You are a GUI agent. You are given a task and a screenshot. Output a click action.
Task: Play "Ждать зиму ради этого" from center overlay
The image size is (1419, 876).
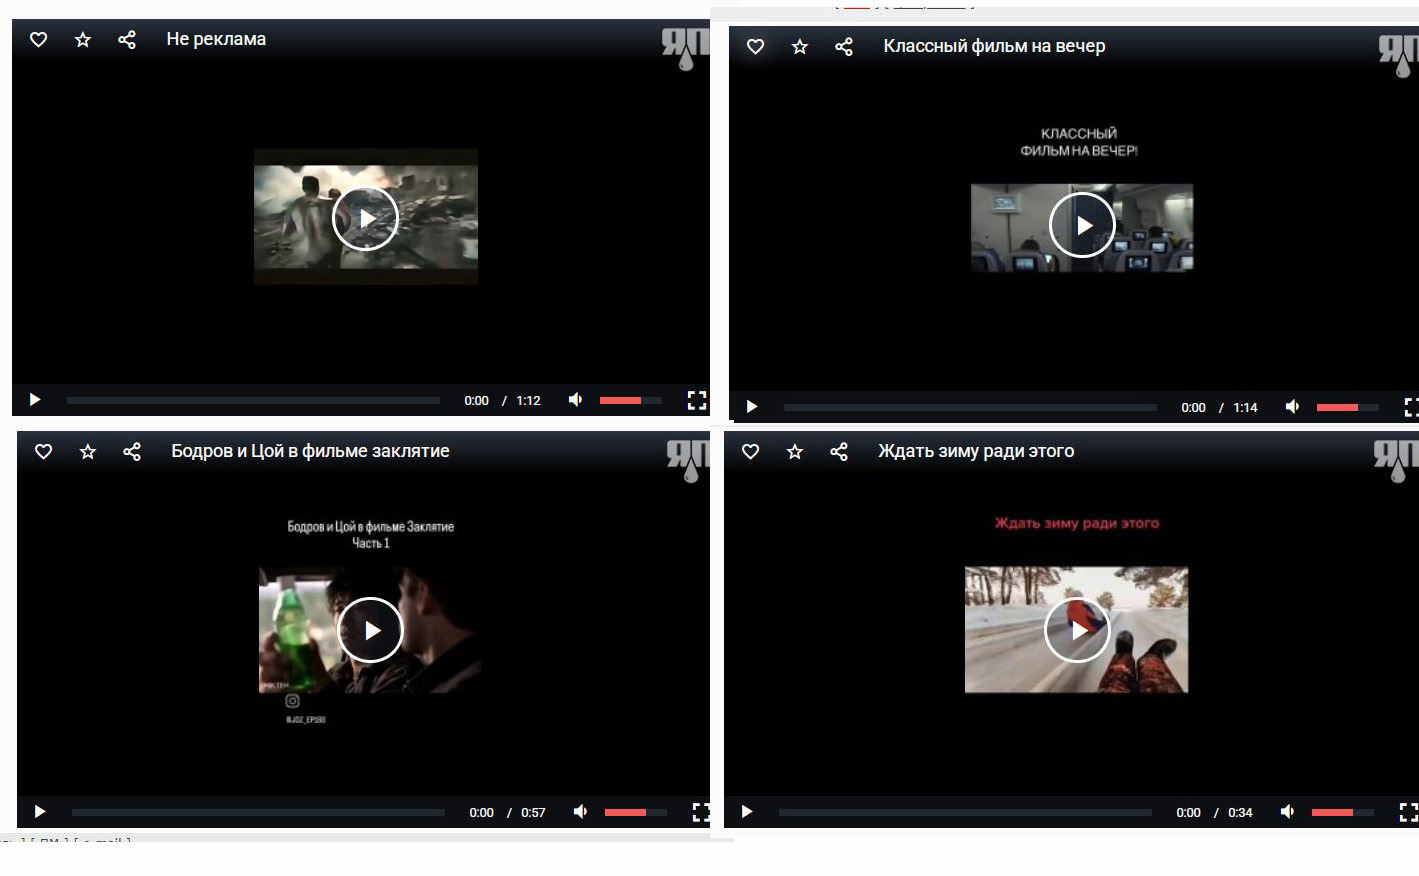click(1078, 630)
